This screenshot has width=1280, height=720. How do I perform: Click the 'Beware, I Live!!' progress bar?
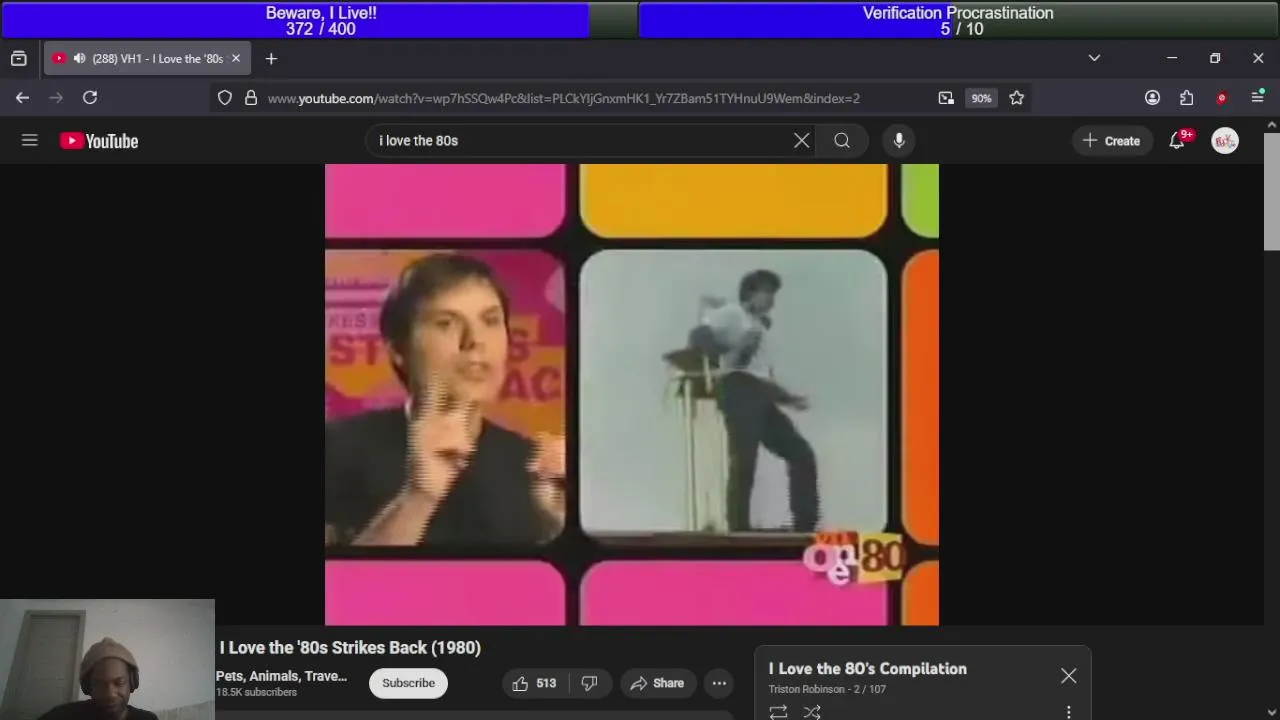pyautogui.click(x=318, y=20)
